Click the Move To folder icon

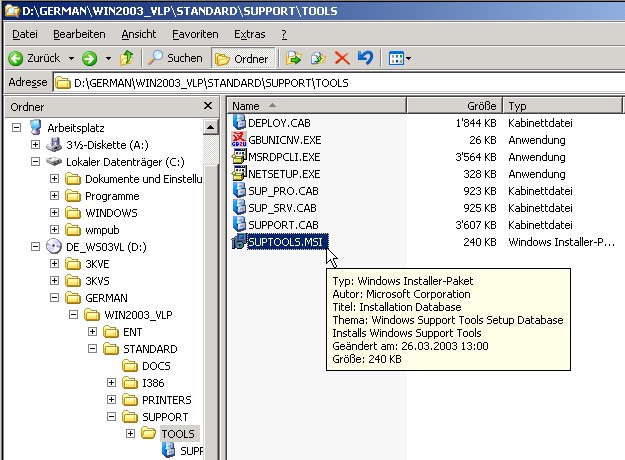pyautogui.click(x=293, y=59)
